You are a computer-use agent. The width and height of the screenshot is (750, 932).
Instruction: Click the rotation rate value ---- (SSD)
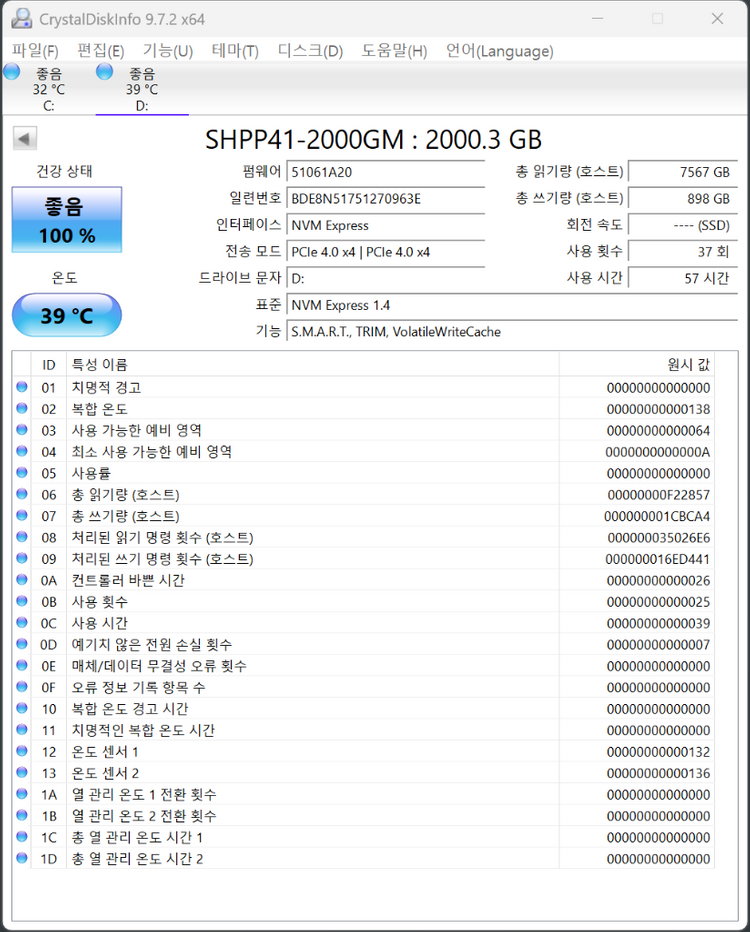[x=683, y=225]
